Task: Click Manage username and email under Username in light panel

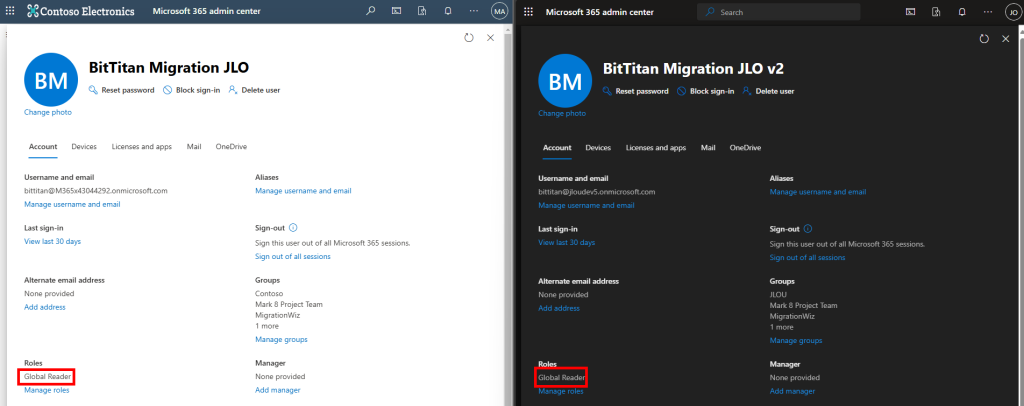Action: click(72, 204)
